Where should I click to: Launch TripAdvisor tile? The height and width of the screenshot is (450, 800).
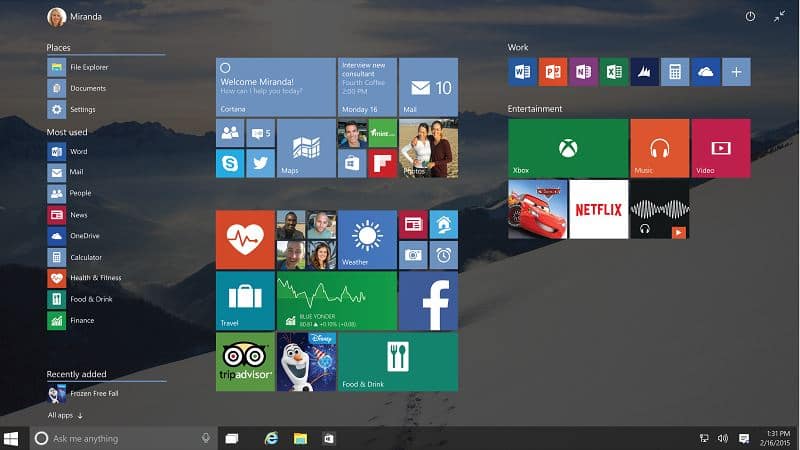[x=245, y=361]
